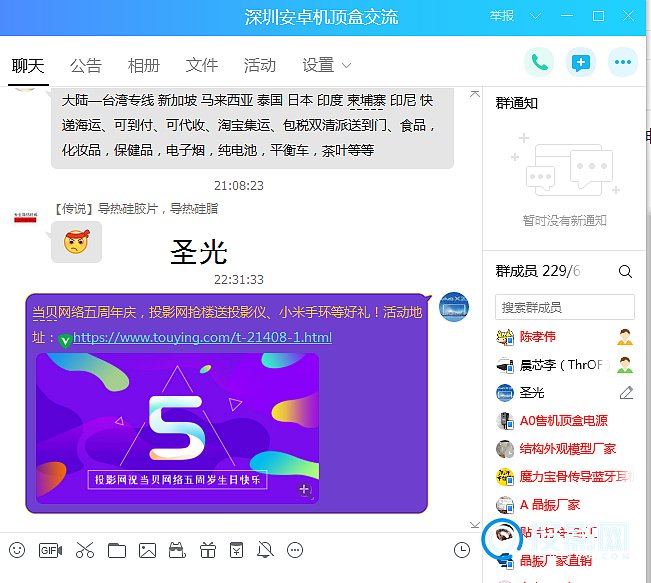Click the logistics ad message bubble
The width and height of the screenshot is (651, 583).
click(252, 127)
